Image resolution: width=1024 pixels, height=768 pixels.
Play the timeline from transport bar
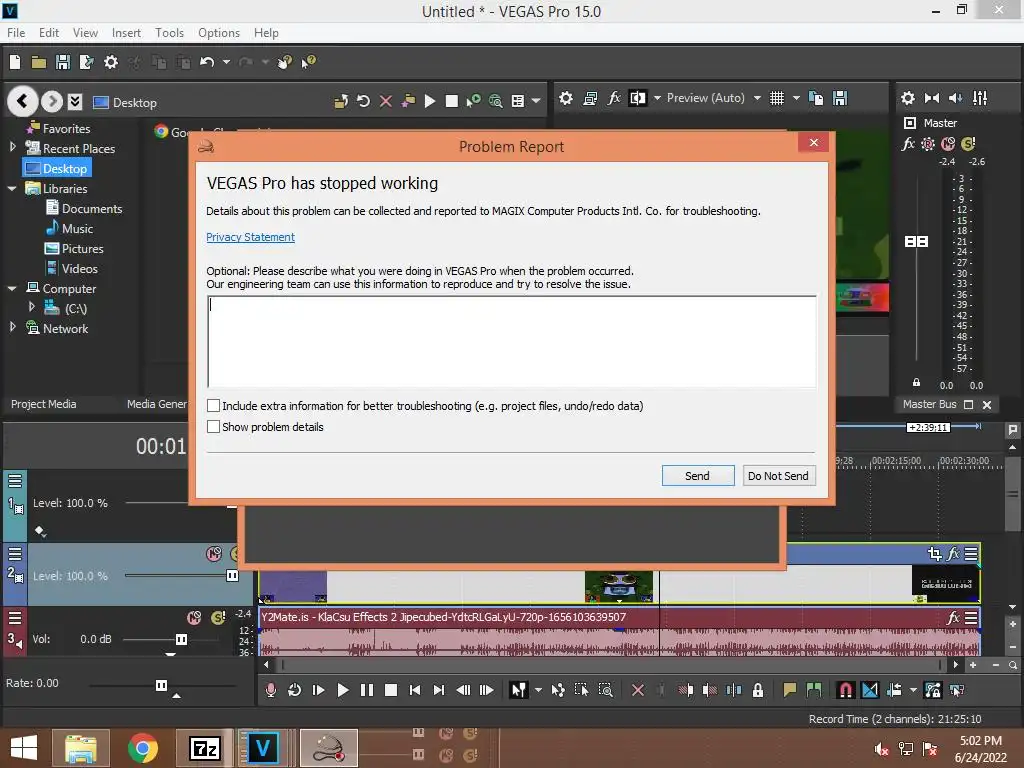coord(342,690)
